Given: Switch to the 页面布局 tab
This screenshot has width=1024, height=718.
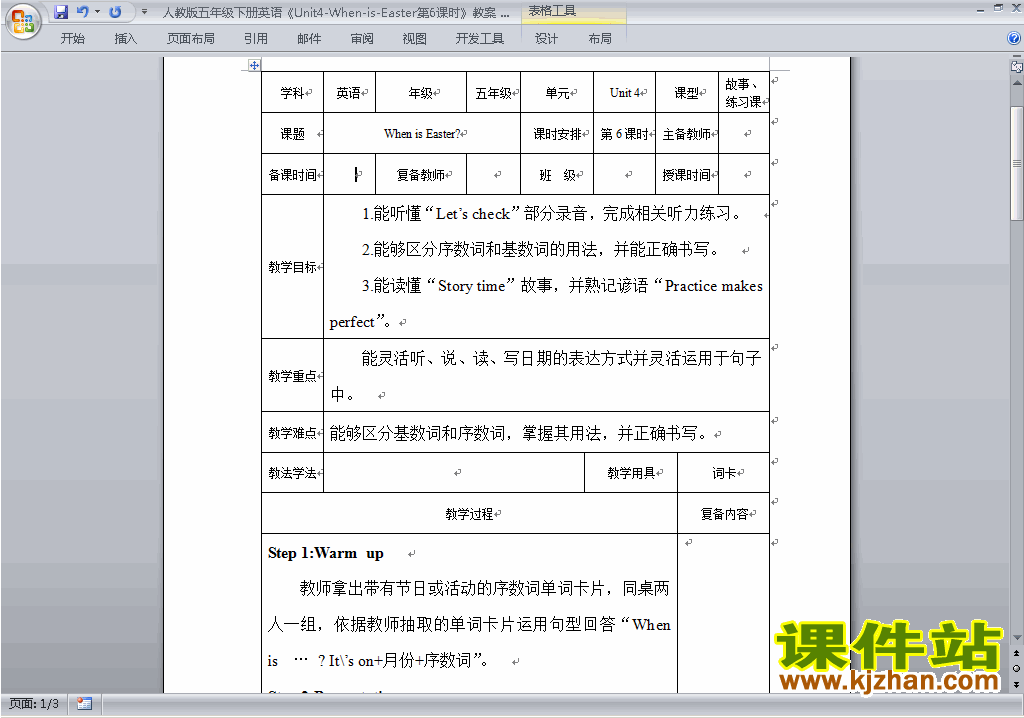Looking at the screenshot, I should [x=191, y=39].
